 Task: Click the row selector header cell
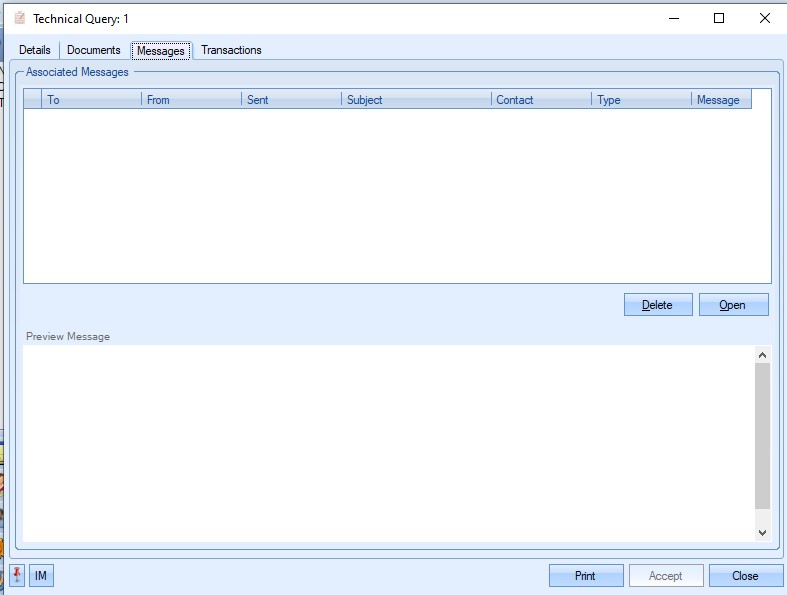click(33, 99)
